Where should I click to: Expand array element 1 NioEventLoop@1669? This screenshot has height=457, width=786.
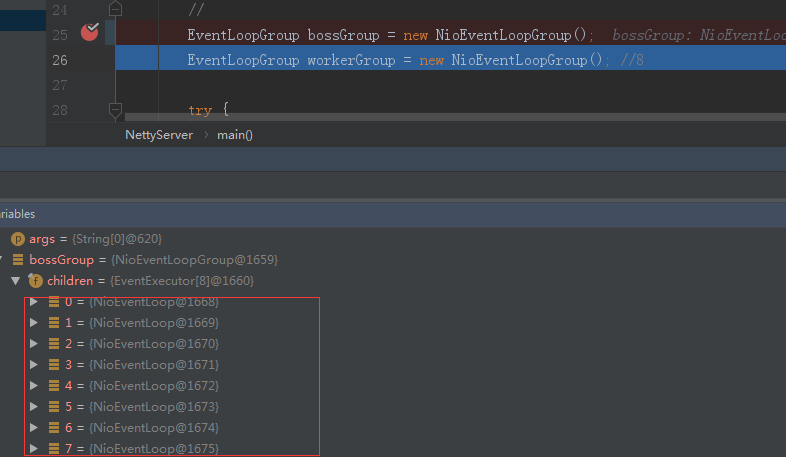(34, 323)
